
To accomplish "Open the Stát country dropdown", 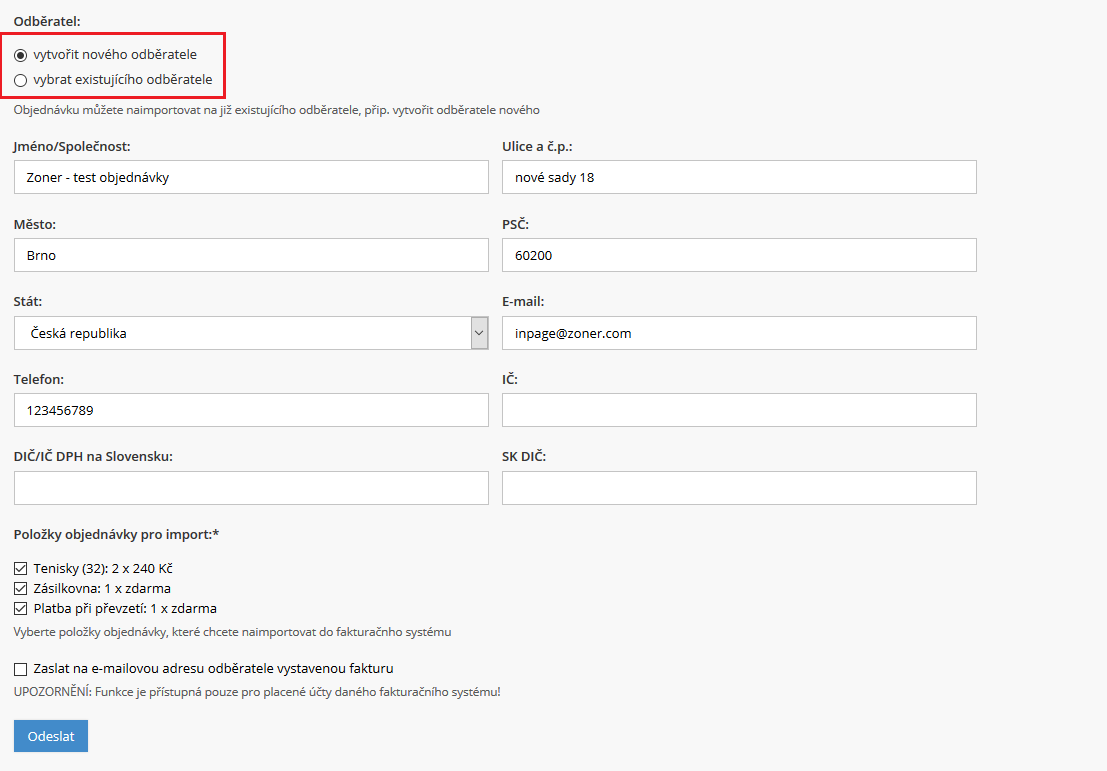I will pos(241,333).
